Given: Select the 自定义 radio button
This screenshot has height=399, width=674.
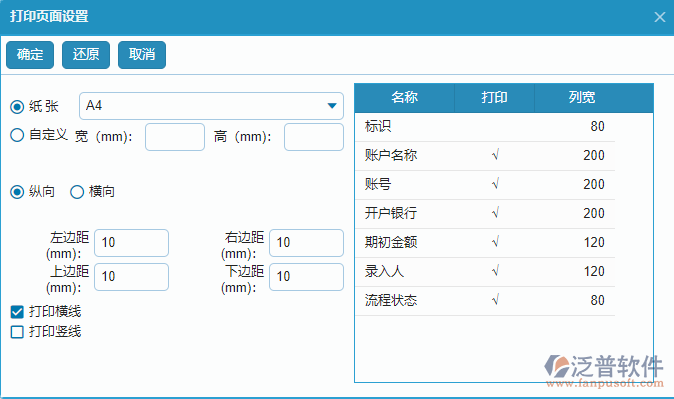Looking at the screenshot, I should [x=17, y=135].
